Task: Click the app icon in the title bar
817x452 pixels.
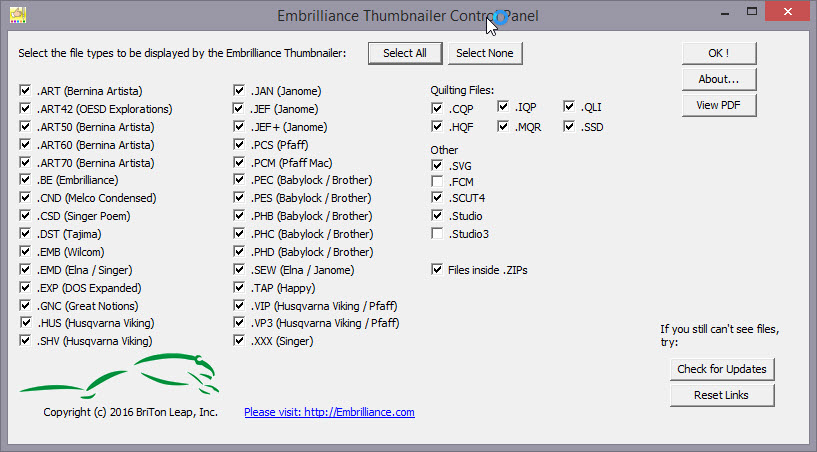Action: 18,16
